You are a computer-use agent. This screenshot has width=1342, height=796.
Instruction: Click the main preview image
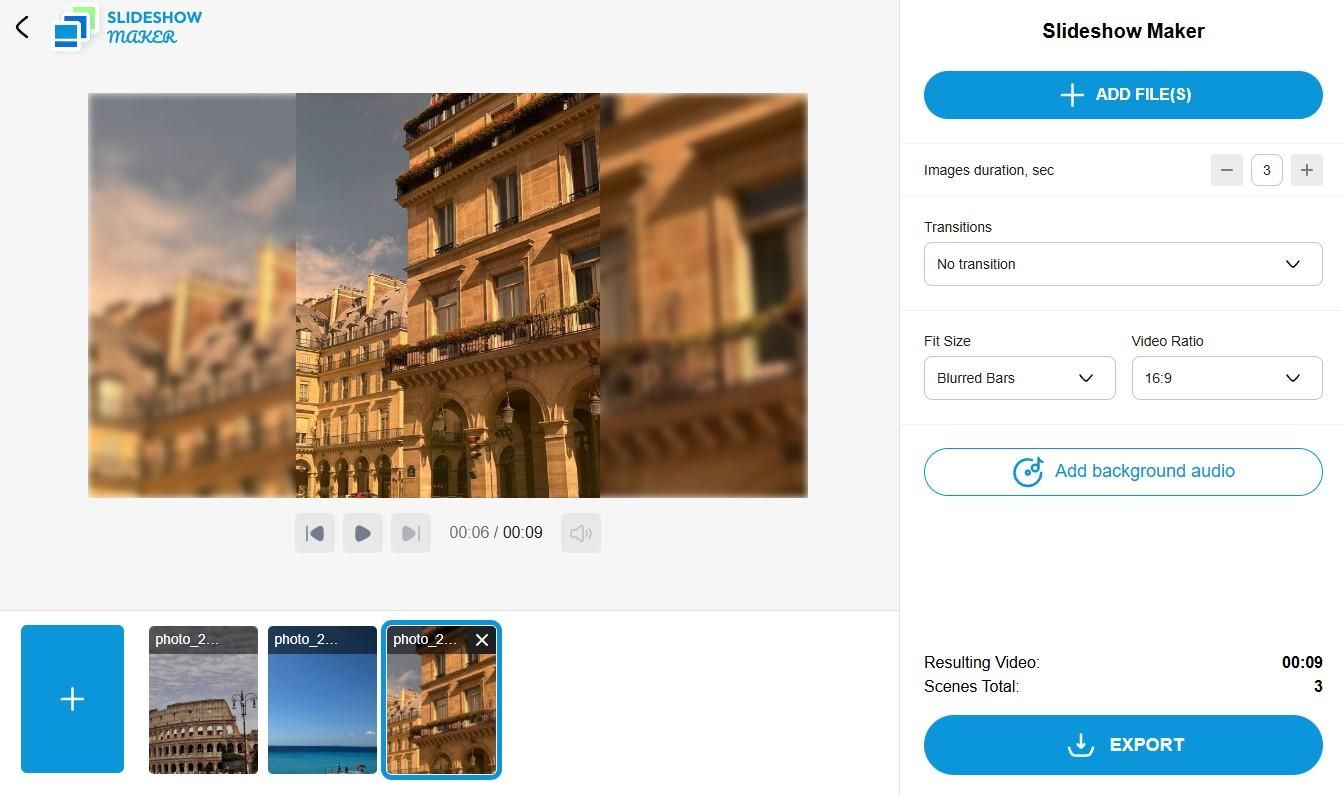click(x=448, y=295)
